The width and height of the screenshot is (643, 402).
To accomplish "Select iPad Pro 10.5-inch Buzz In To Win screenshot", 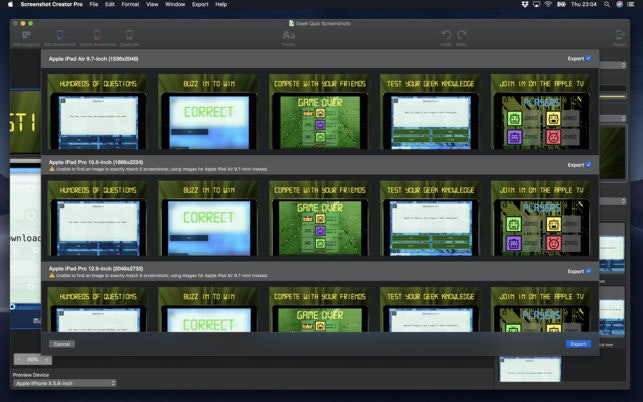I will [x=209, y=218].
